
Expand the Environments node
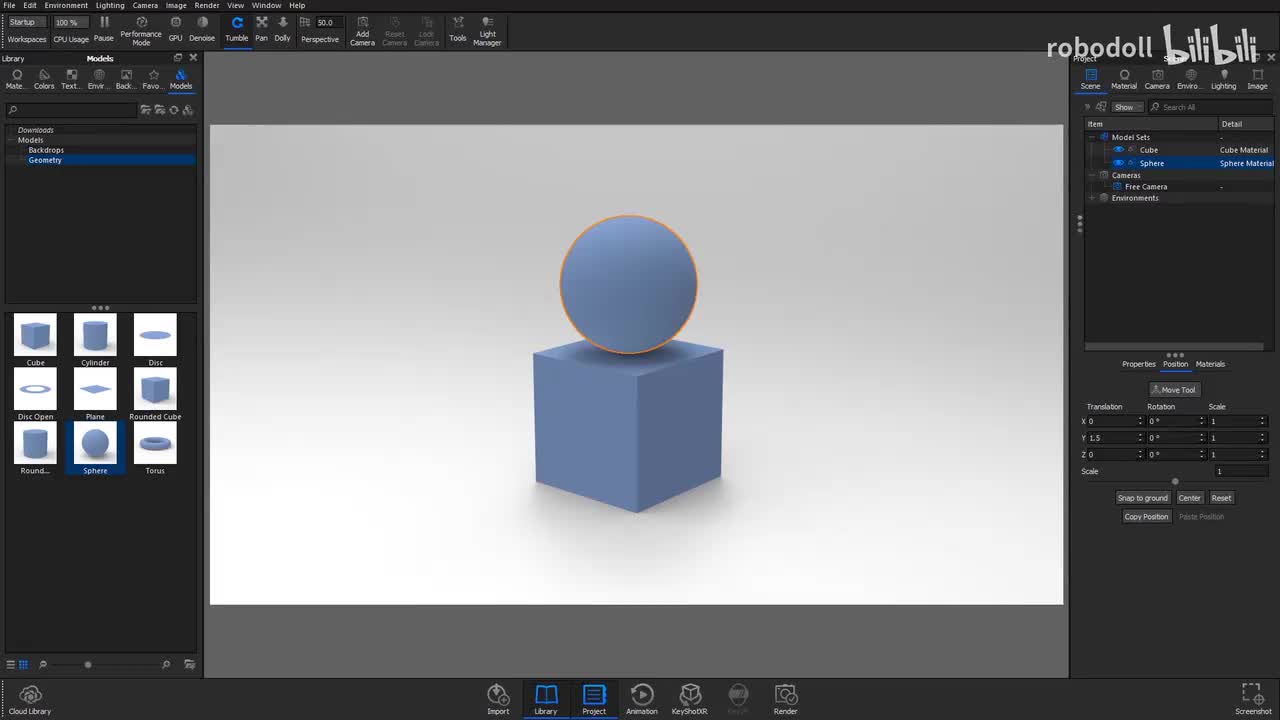coord(1092,198)
